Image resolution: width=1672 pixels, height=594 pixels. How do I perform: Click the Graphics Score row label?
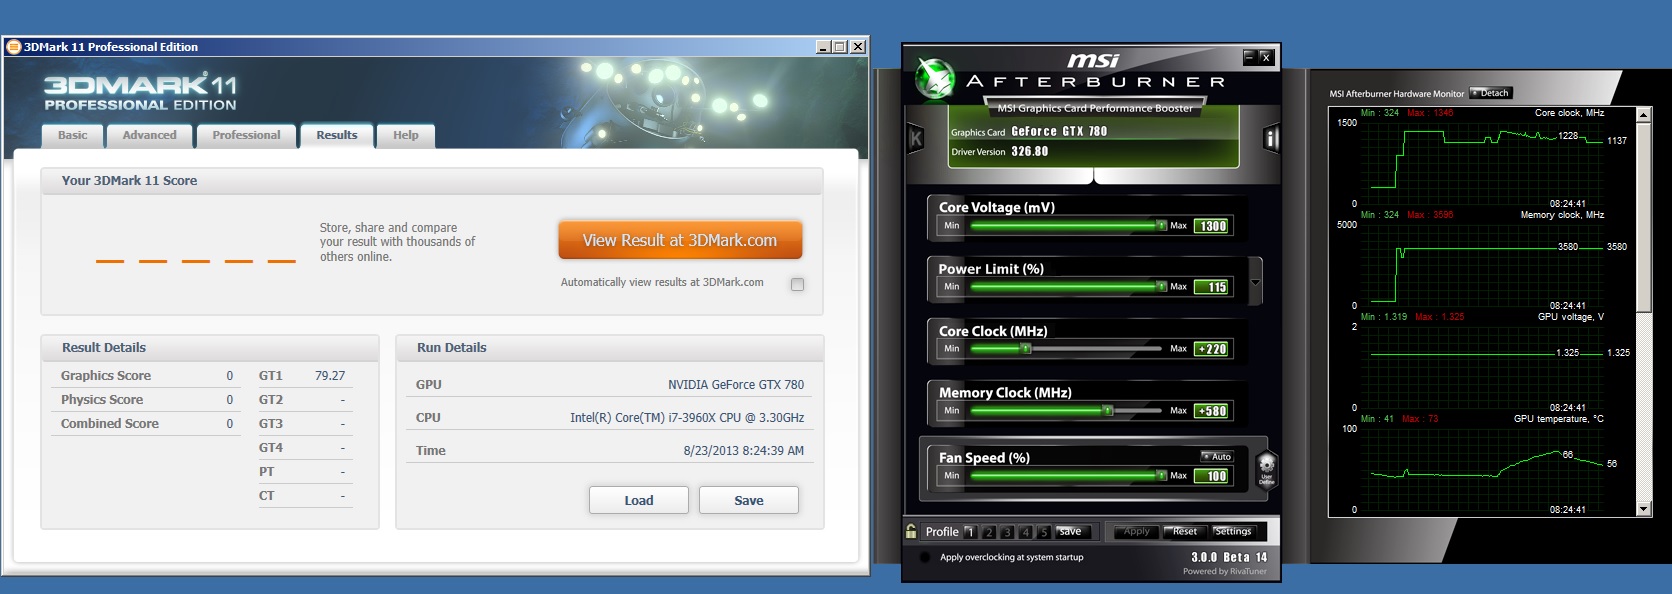(x=106, y=376)
